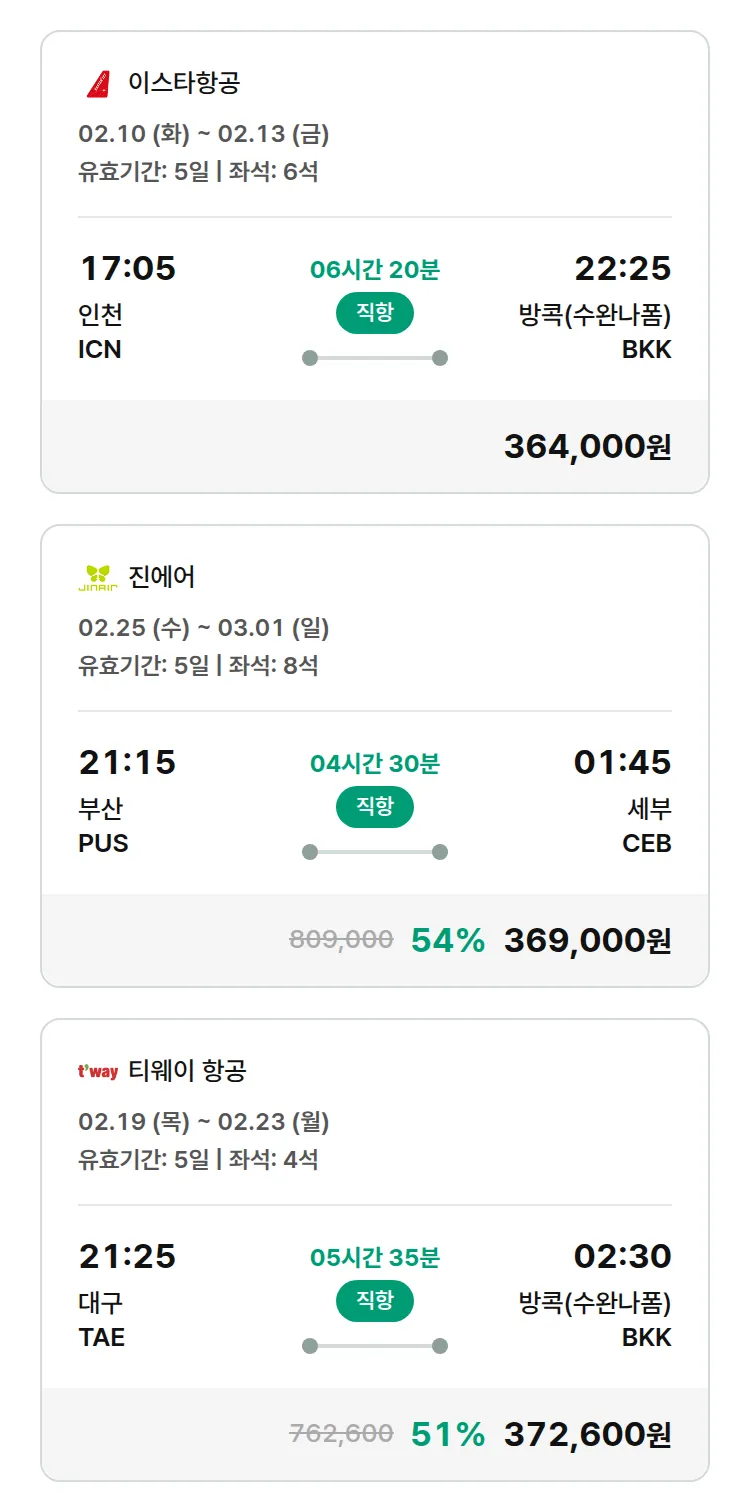Open the 진에어 flight card title

[162, 576]
